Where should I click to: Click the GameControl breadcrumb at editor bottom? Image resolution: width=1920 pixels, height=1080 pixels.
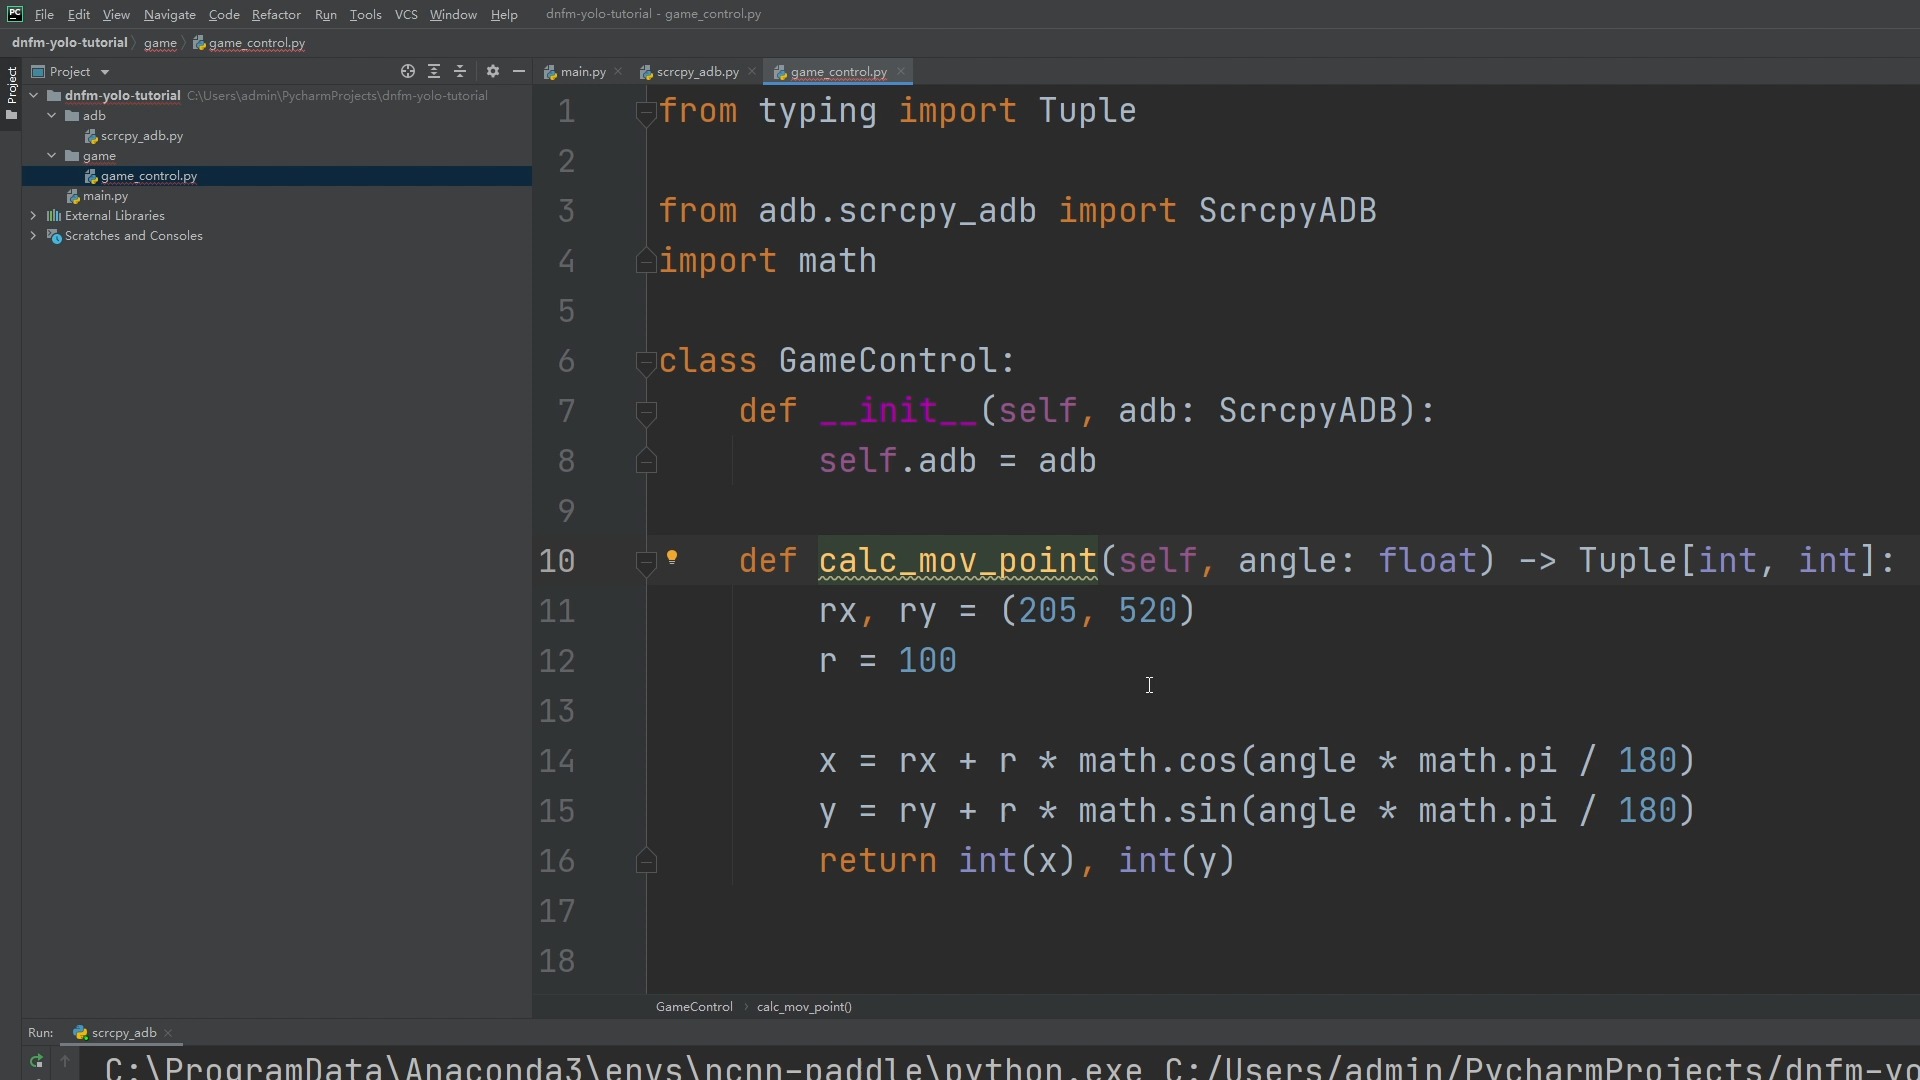[694, 1007]
